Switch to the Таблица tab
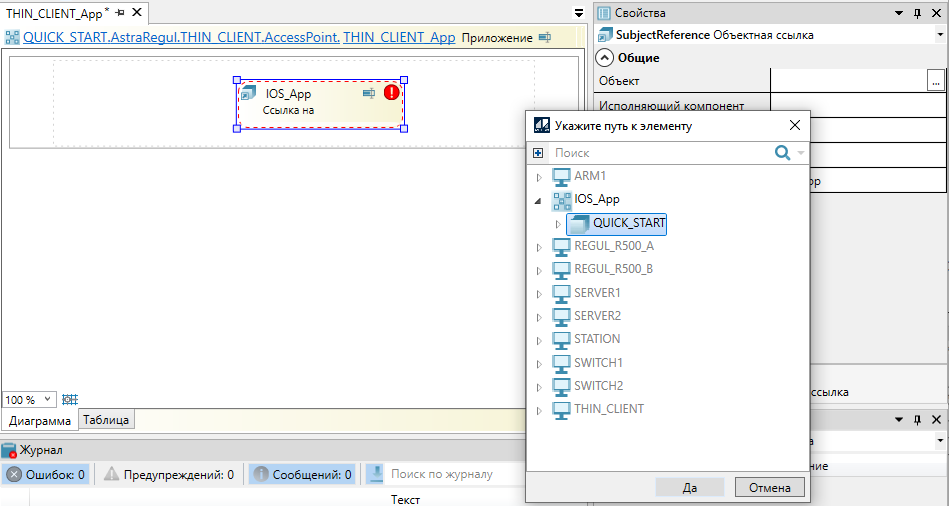Image resolution: width=949 pixels, height=506 pixels. click(106, 420)
